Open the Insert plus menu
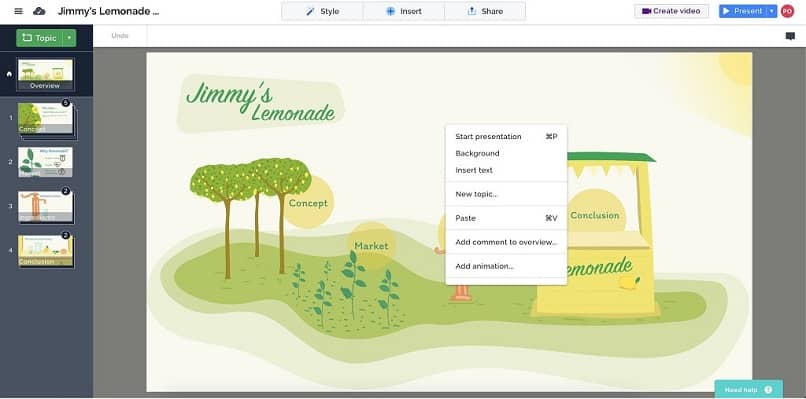Image resolution: width=806 pixels, height=399 pixels. click(x=404, y=11)
